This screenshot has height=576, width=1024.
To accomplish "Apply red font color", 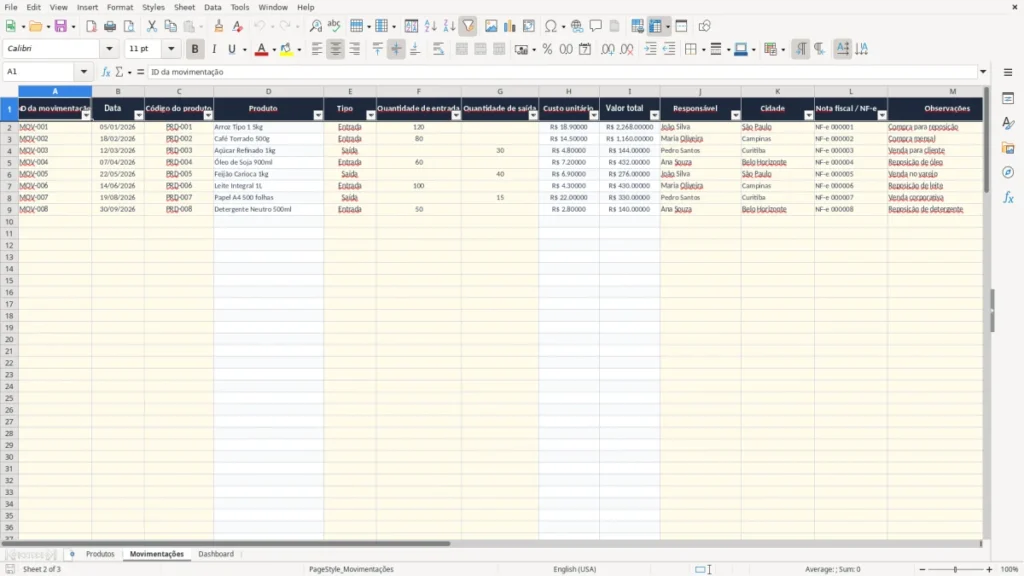I will pos(261,49).
